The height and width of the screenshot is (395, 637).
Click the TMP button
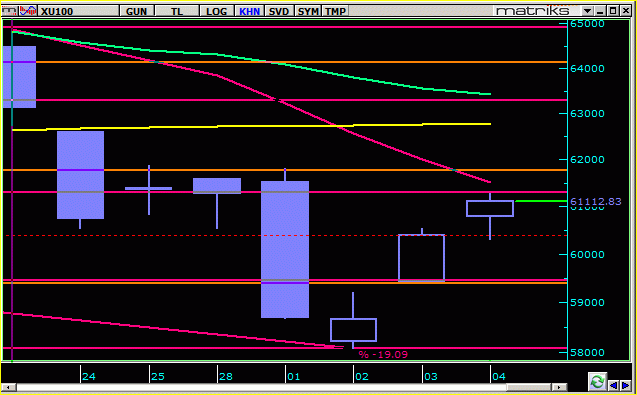[336, 11]
